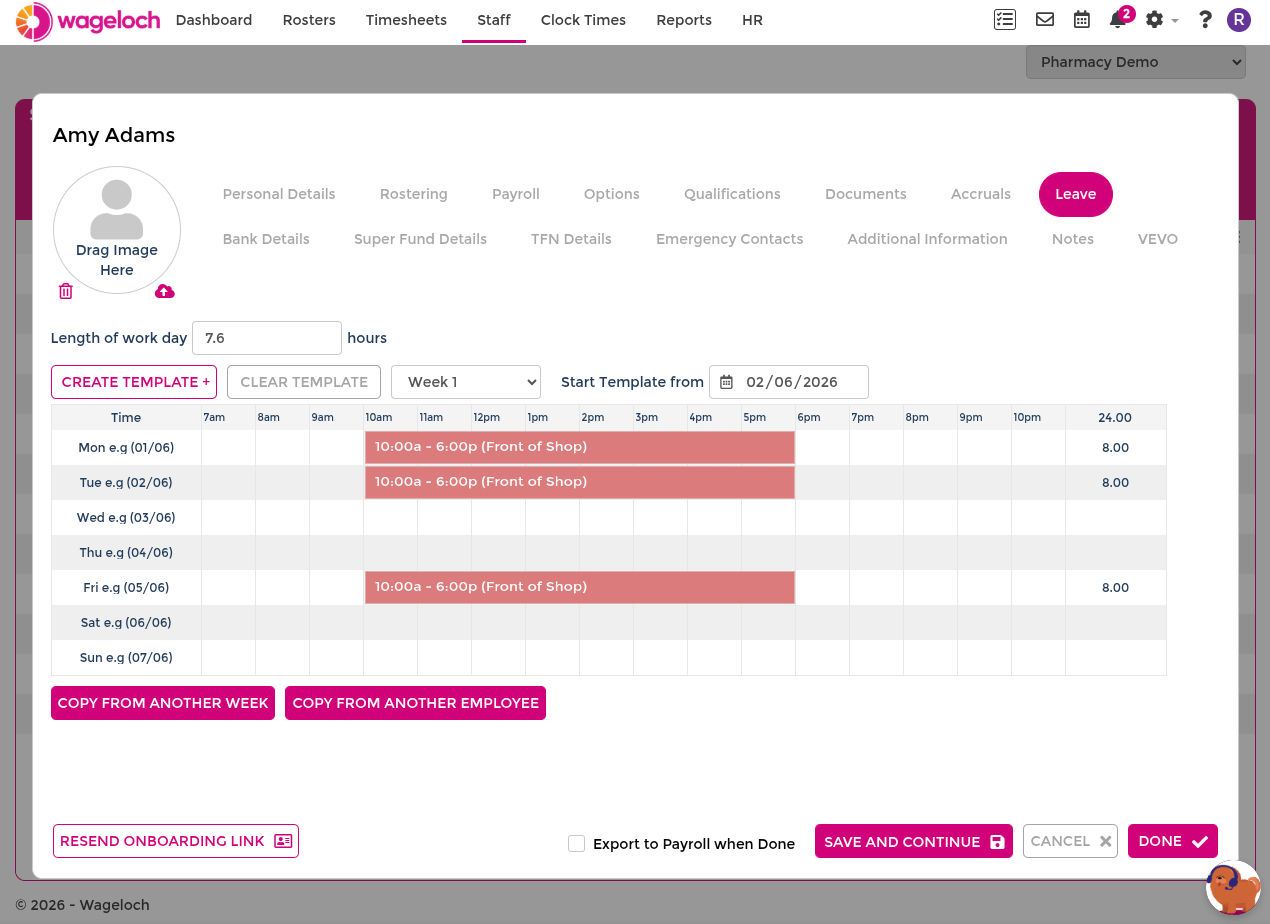Switch to TFN Details tab

571,239
